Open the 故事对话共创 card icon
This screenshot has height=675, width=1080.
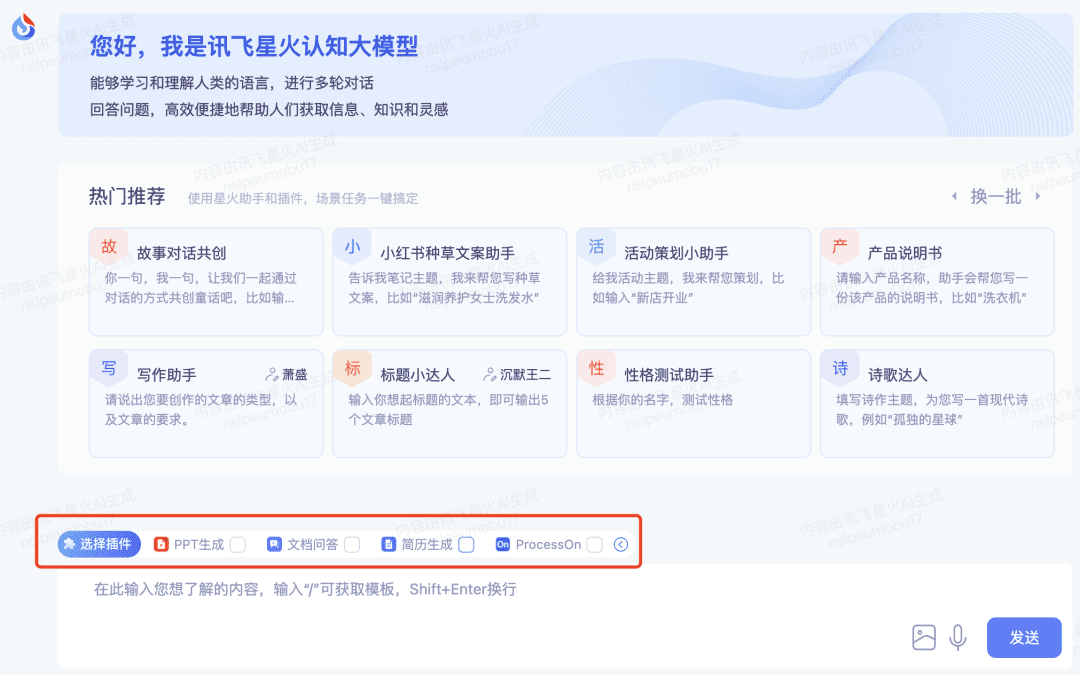coord(109,247)
